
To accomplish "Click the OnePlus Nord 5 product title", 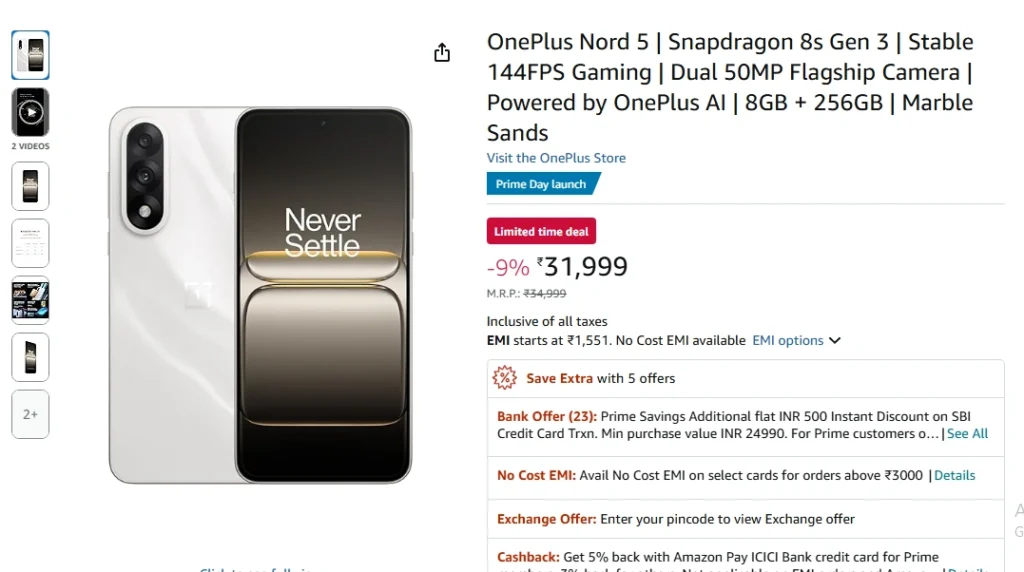I will 730,87.
